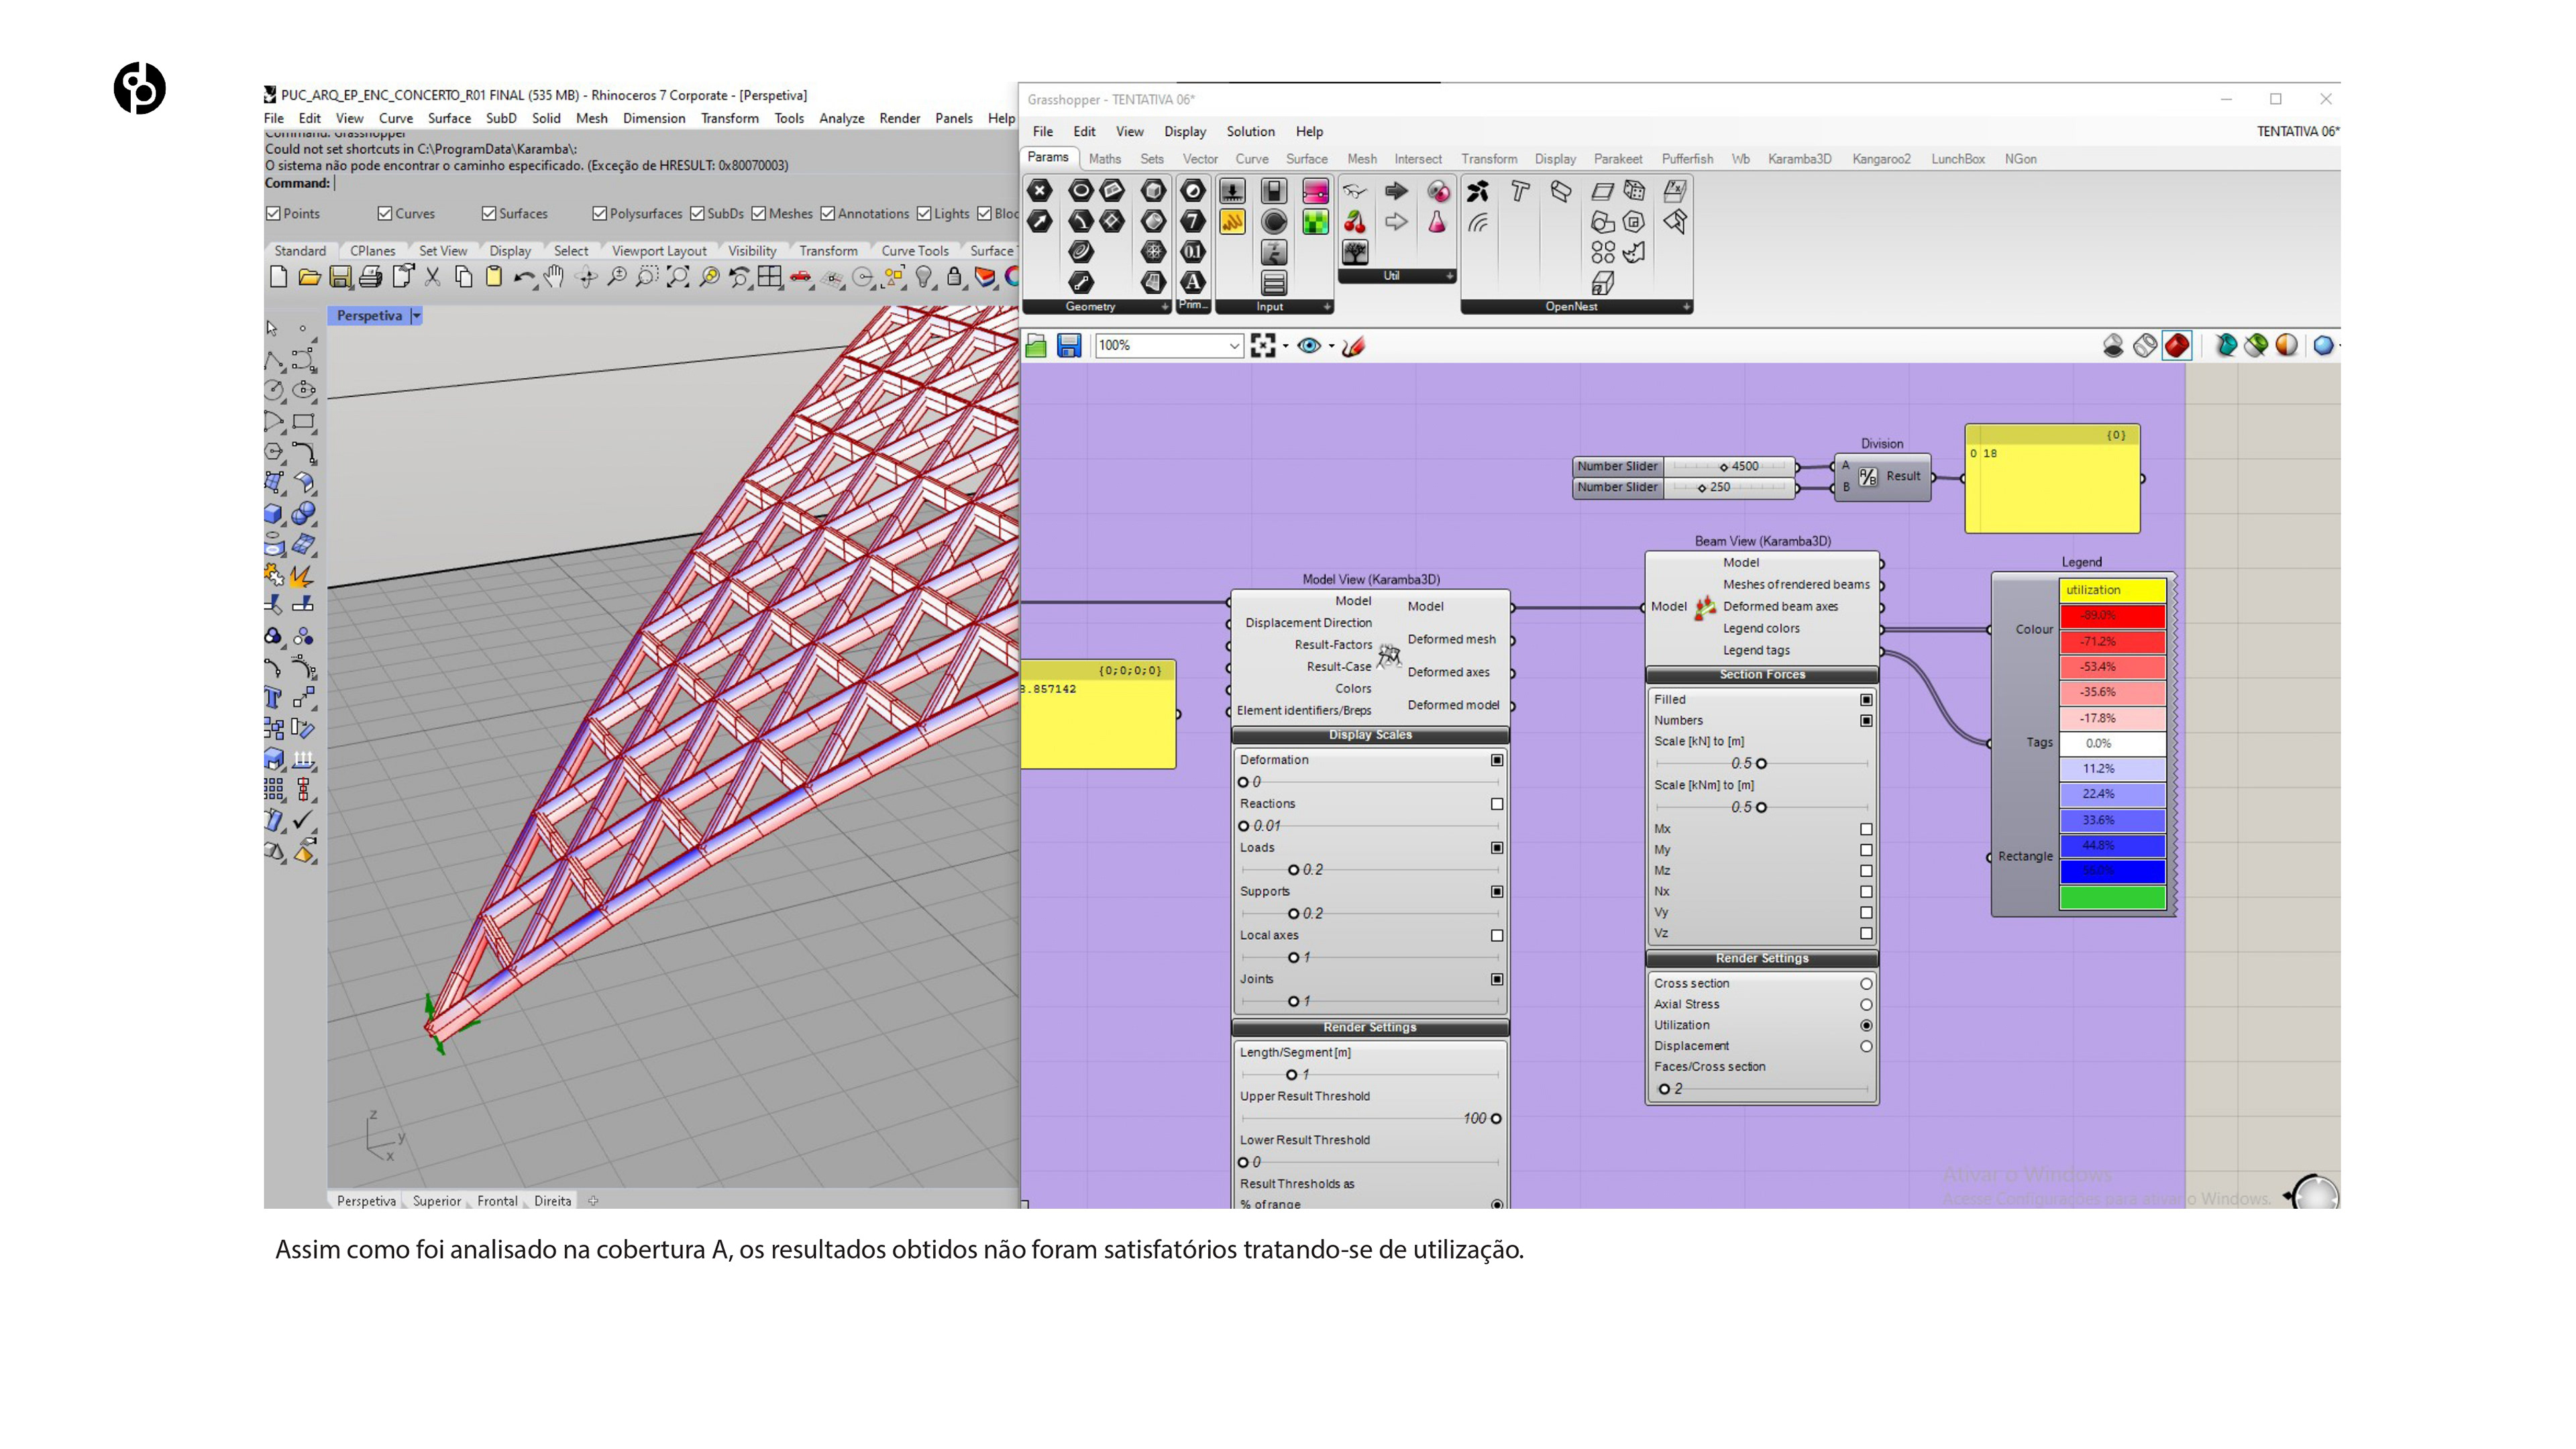Toggle the Reactions checkbox in Model View
The image size is (2576, 1449).
[1496, 804]
